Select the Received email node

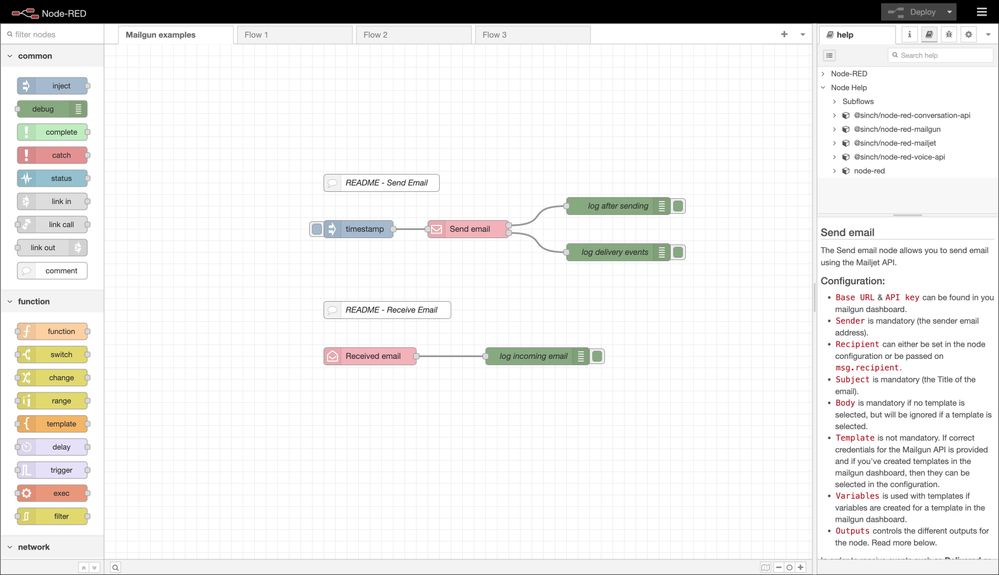[370, 356]
